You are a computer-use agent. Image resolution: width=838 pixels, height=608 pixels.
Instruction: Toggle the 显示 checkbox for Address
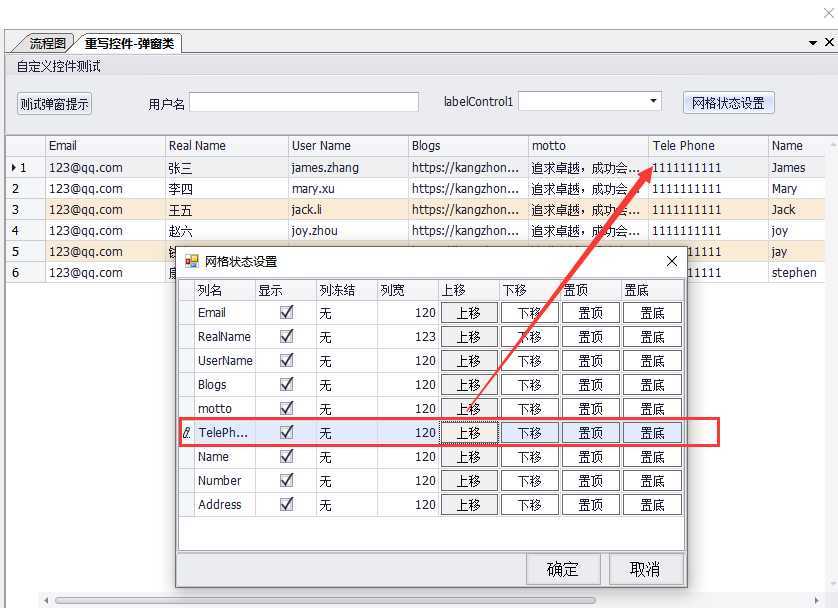tap(286, 504)
